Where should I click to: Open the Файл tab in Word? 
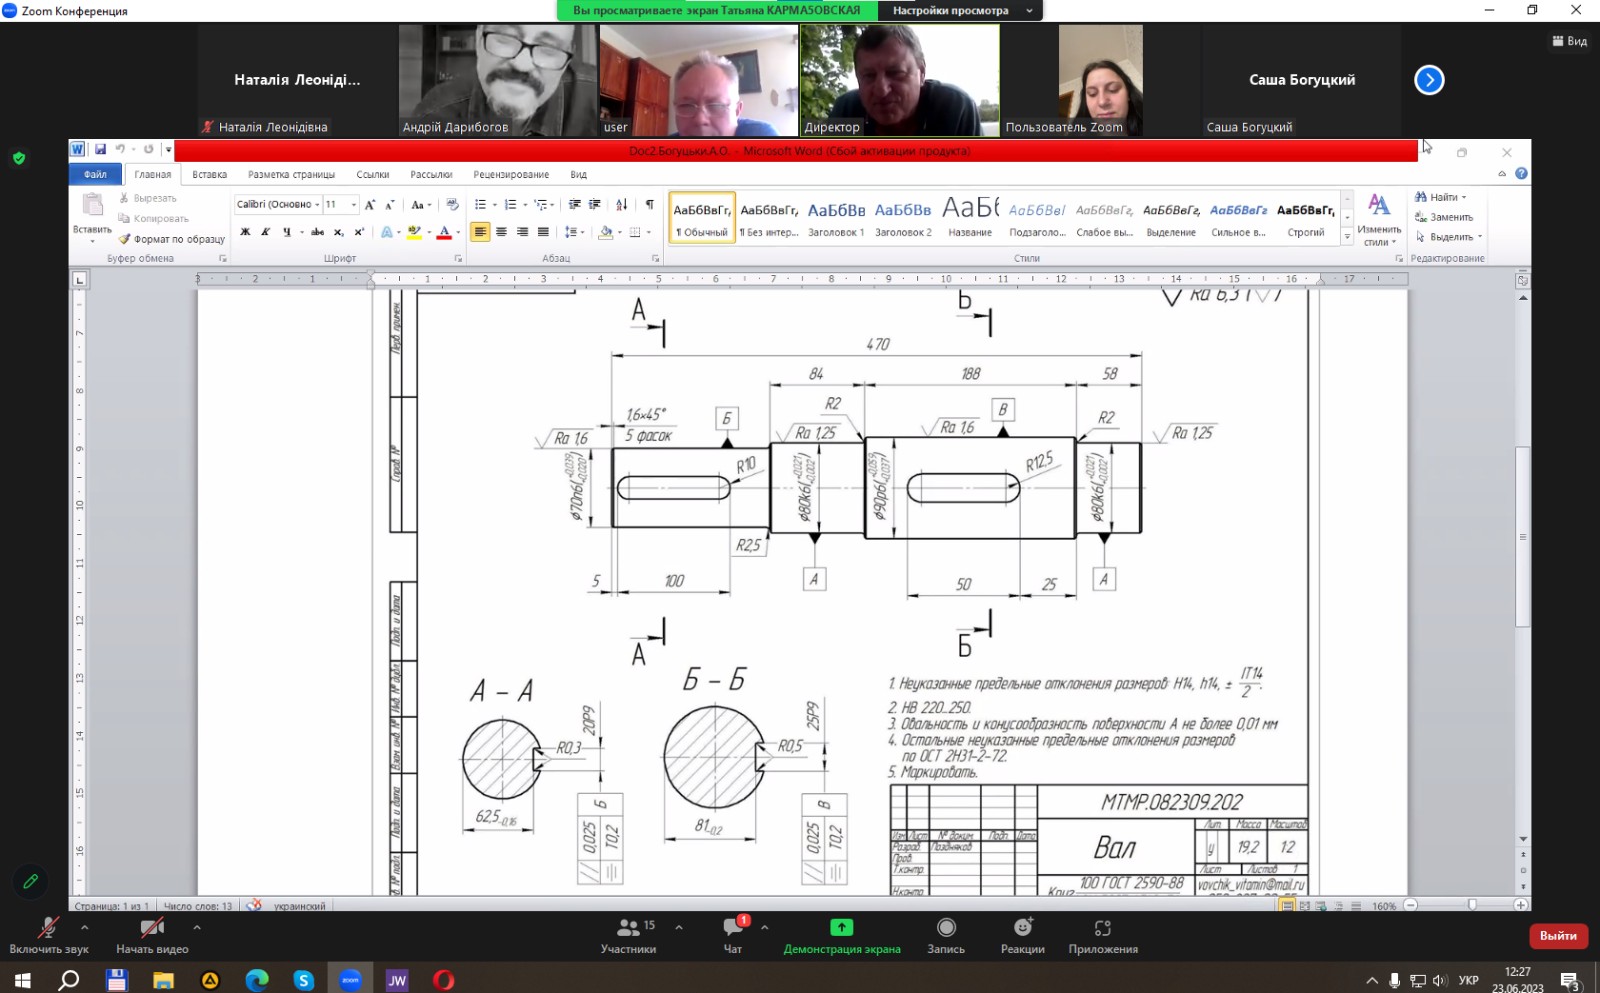[x=95, y=175]
